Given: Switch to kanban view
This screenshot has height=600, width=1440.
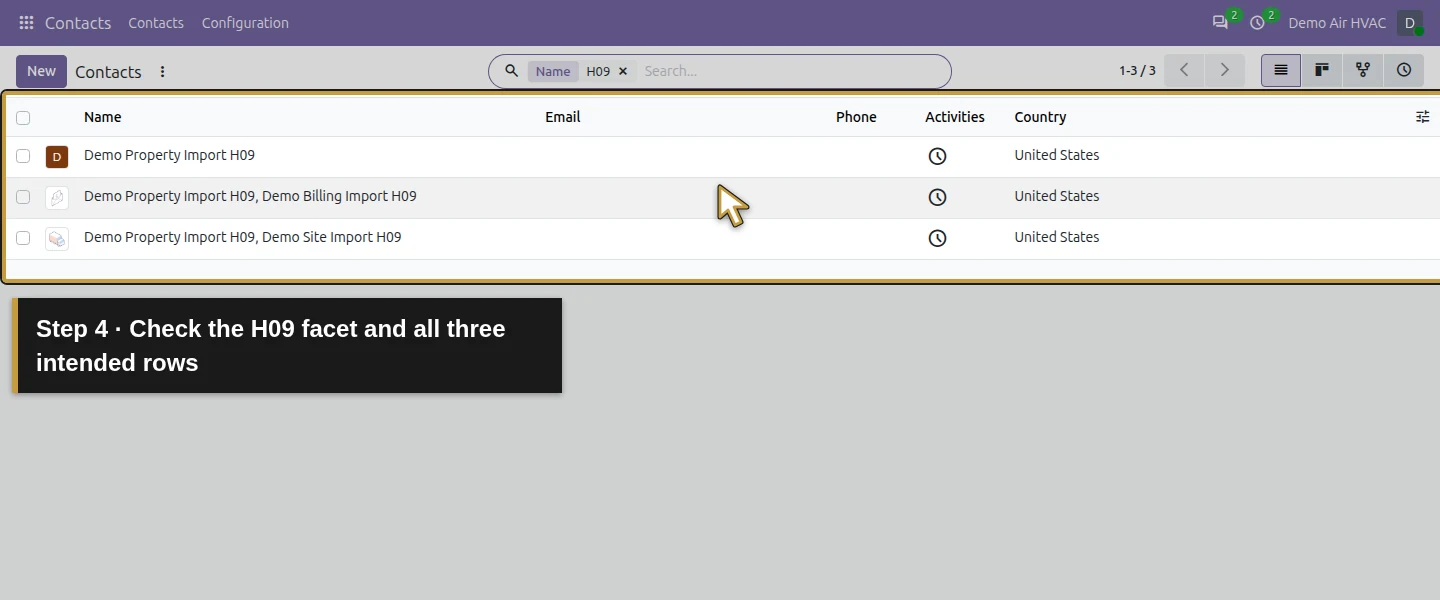Looking at the screenshot, I should click(x=1322, y=70).
